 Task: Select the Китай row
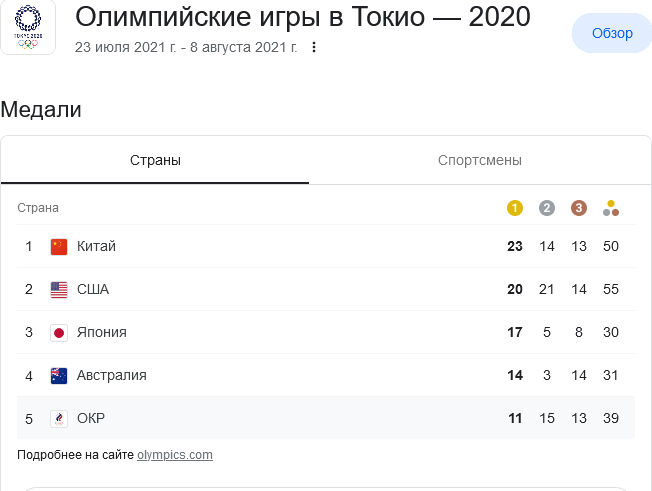(326, 246)
